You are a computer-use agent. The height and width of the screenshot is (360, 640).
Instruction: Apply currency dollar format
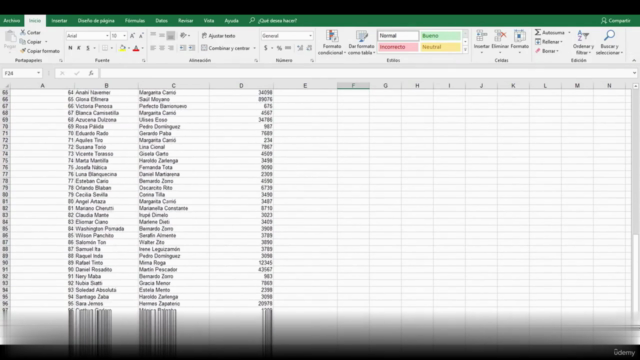pyautogui.click(x=266, y=48)
